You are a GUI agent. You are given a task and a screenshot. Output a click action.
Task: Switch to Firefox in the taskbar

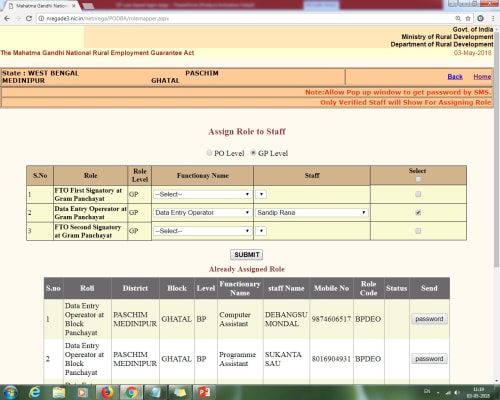click(107, 392)
